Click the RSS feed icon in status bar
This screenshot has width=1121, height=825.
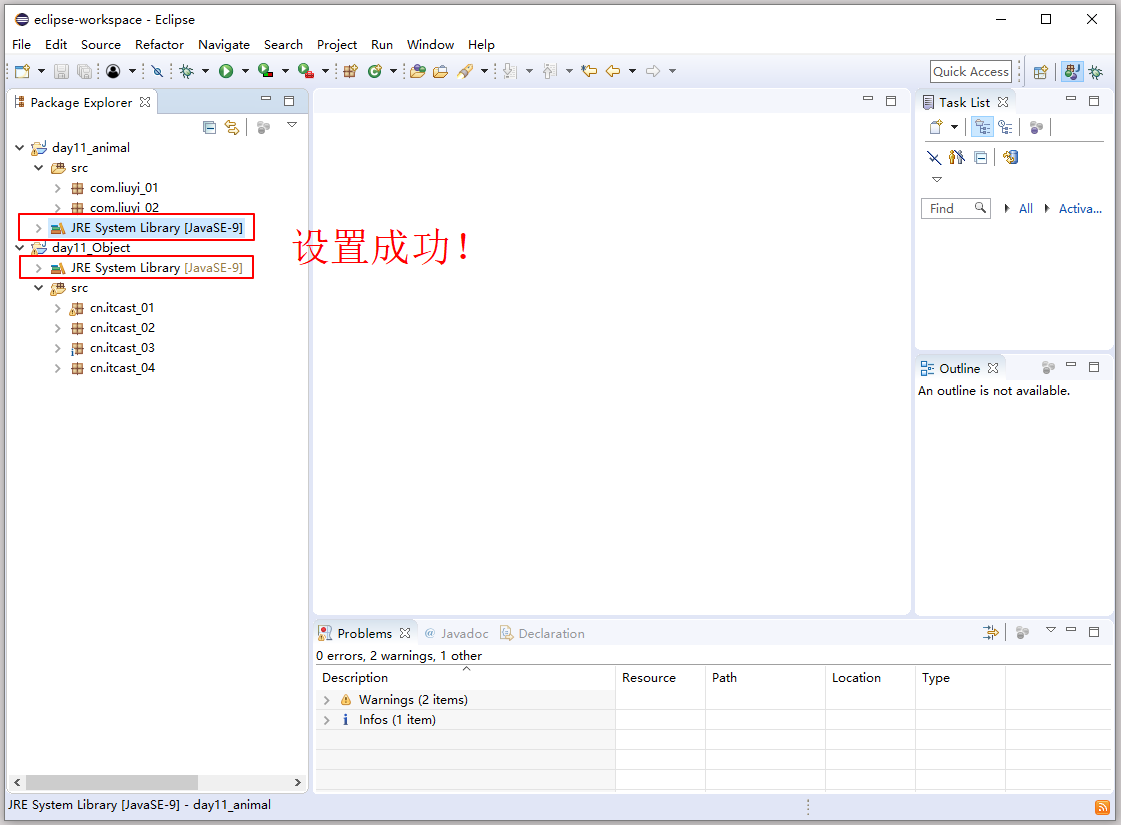[1102, 807]
